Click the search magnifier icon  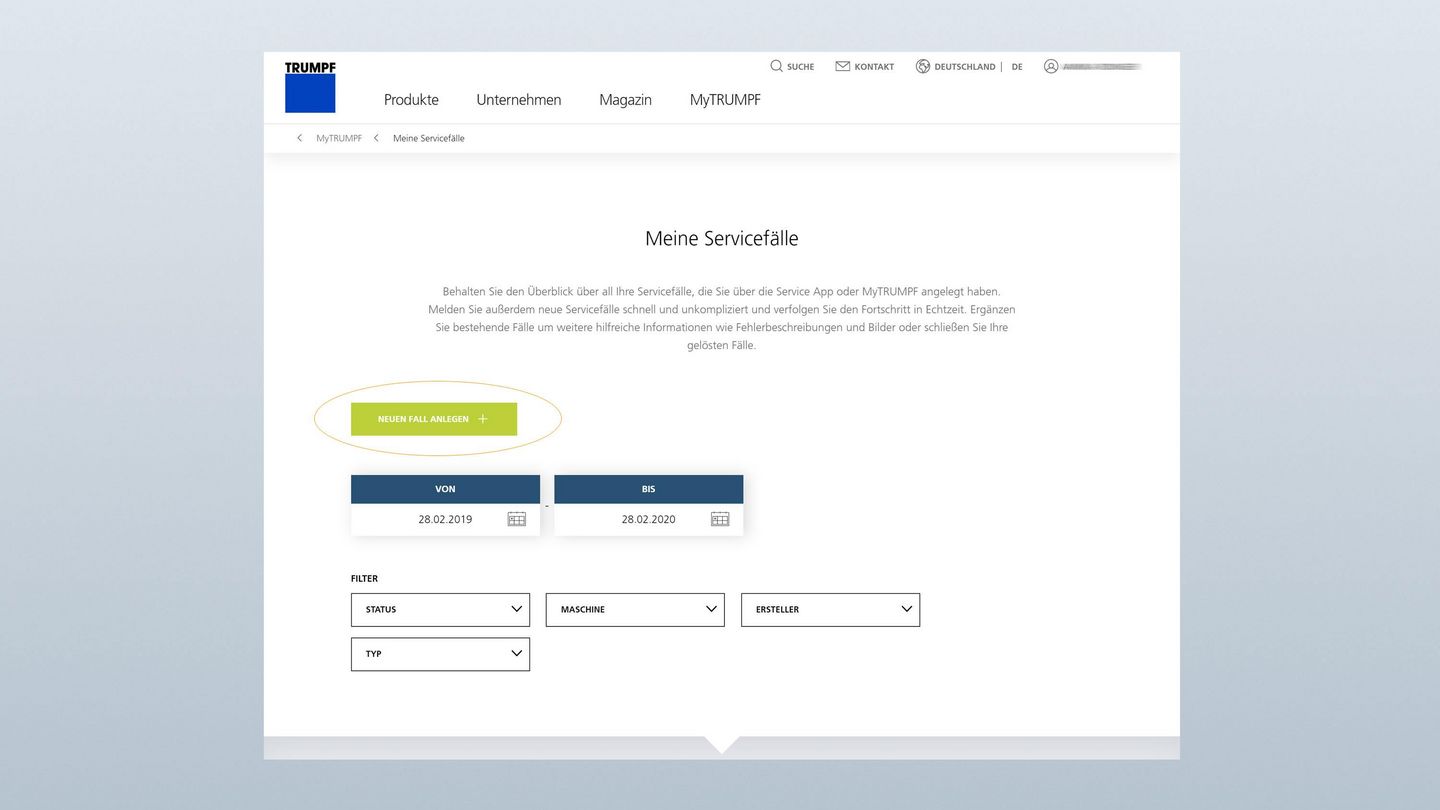[776, 66]
